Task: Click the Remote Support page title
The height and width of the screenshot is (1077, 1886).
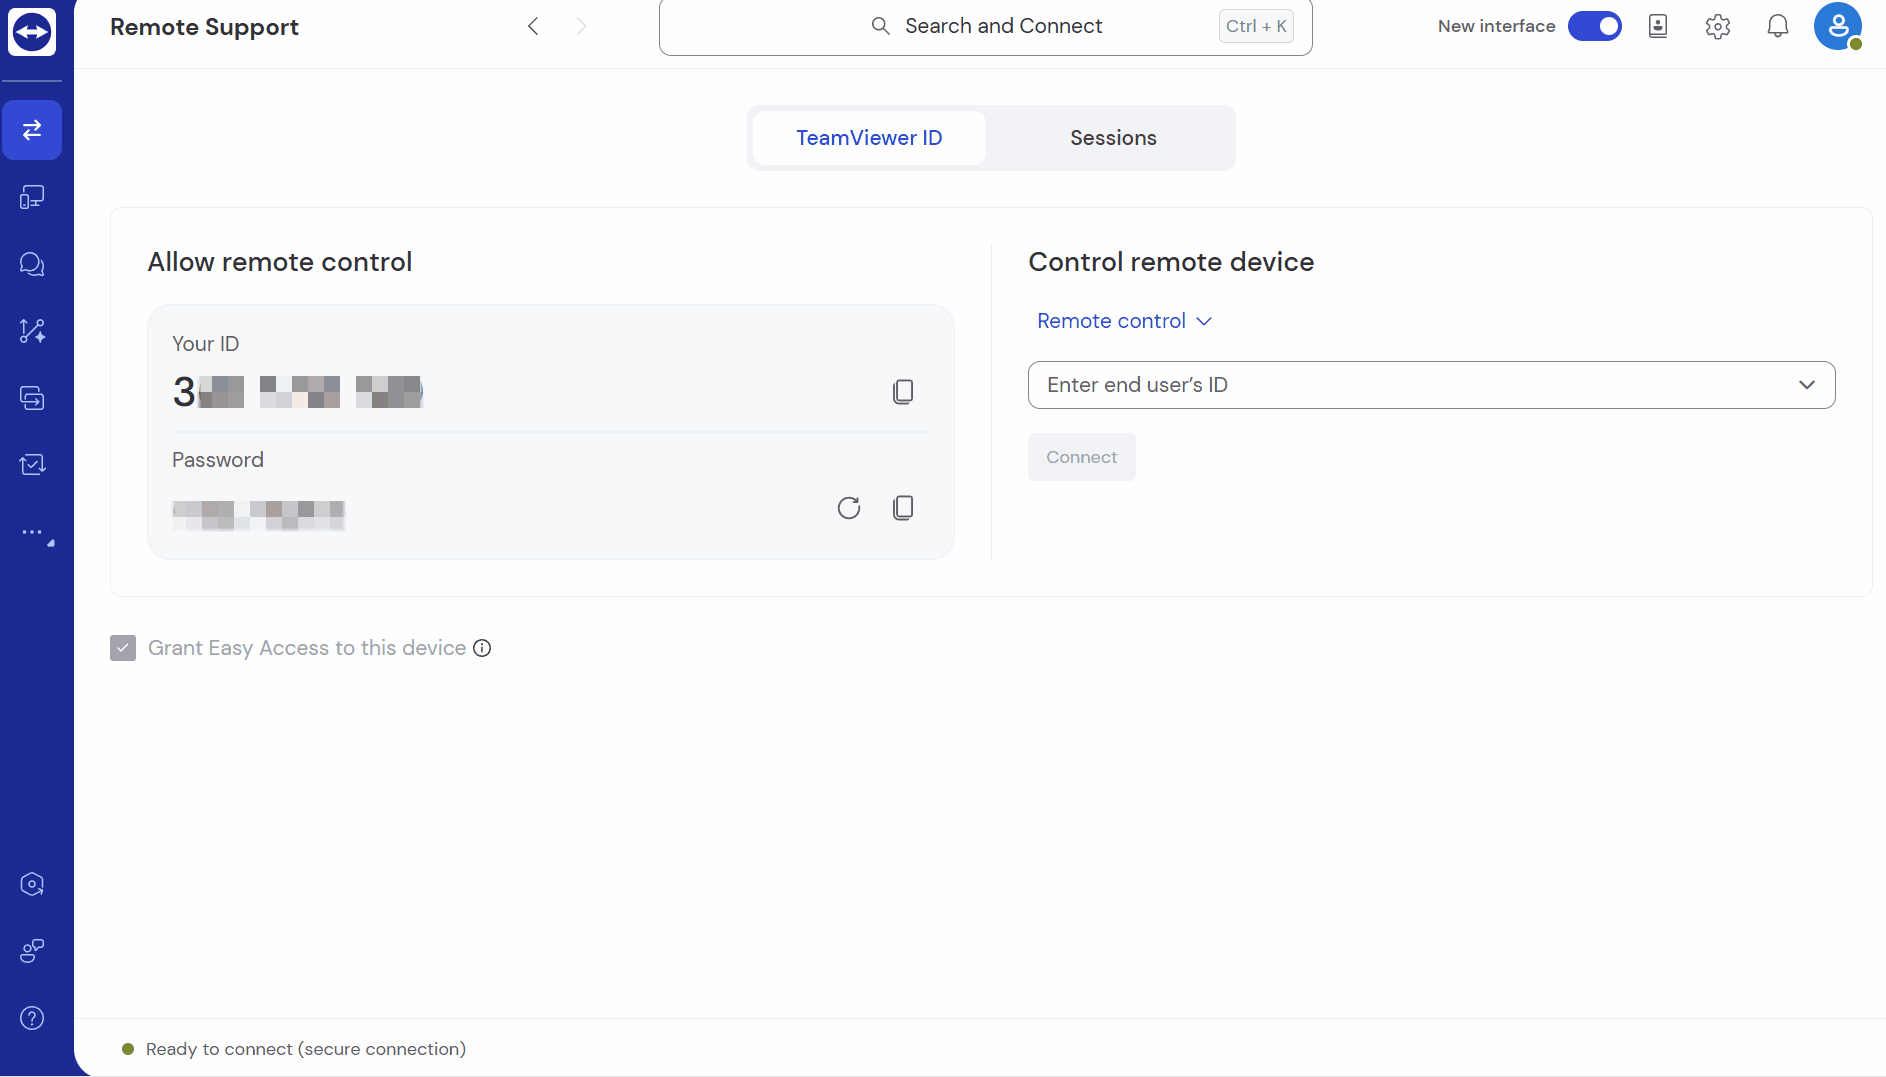Action: [204, 27]
